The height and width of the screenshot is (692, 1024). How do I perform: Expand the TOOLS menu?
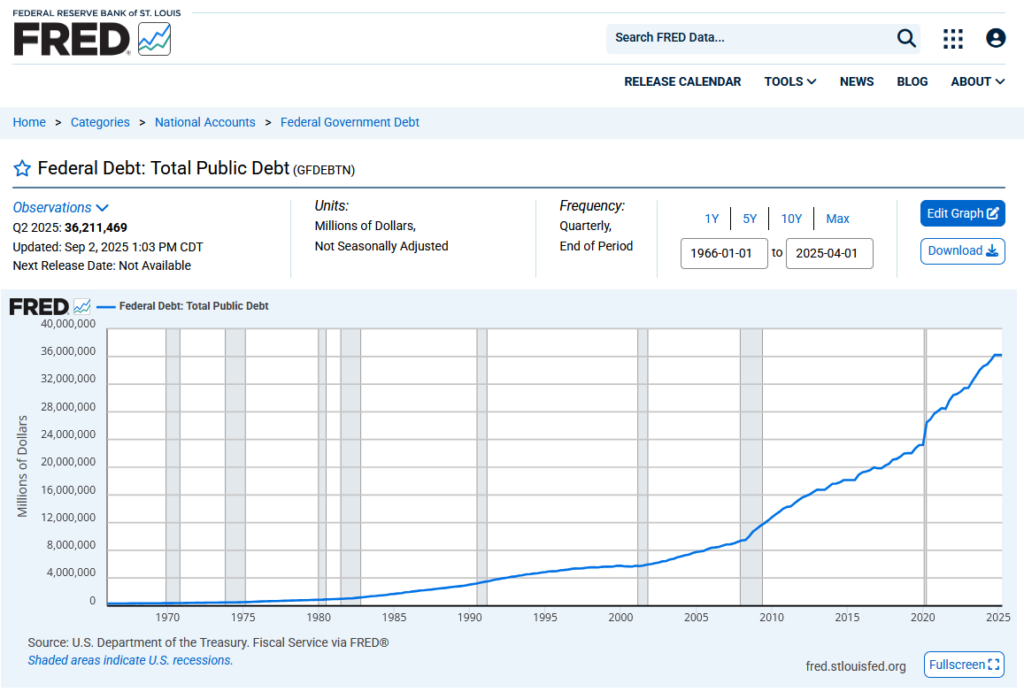click(x=790, y=82)
